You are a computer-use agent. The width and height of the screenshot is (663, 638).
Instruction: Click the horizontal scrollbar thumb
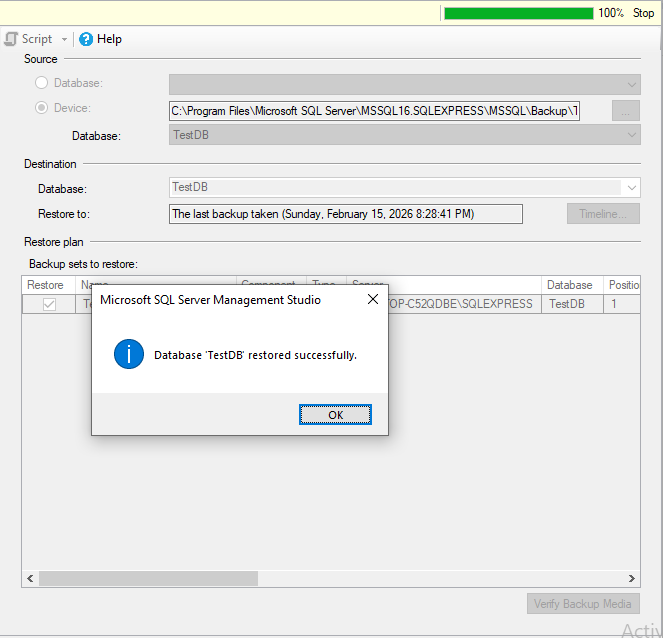click(x=148, y=578)
